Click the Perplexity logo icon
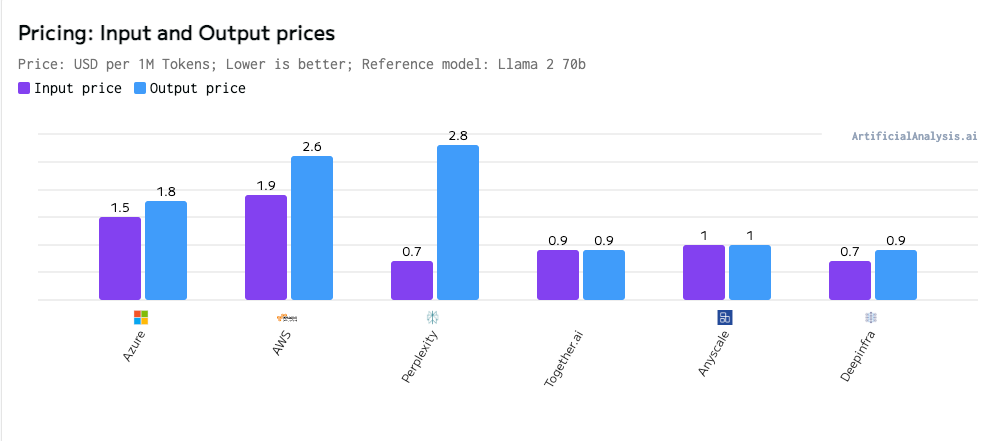Viewport: 988px width, 441px height. click(x=432, y=317)
